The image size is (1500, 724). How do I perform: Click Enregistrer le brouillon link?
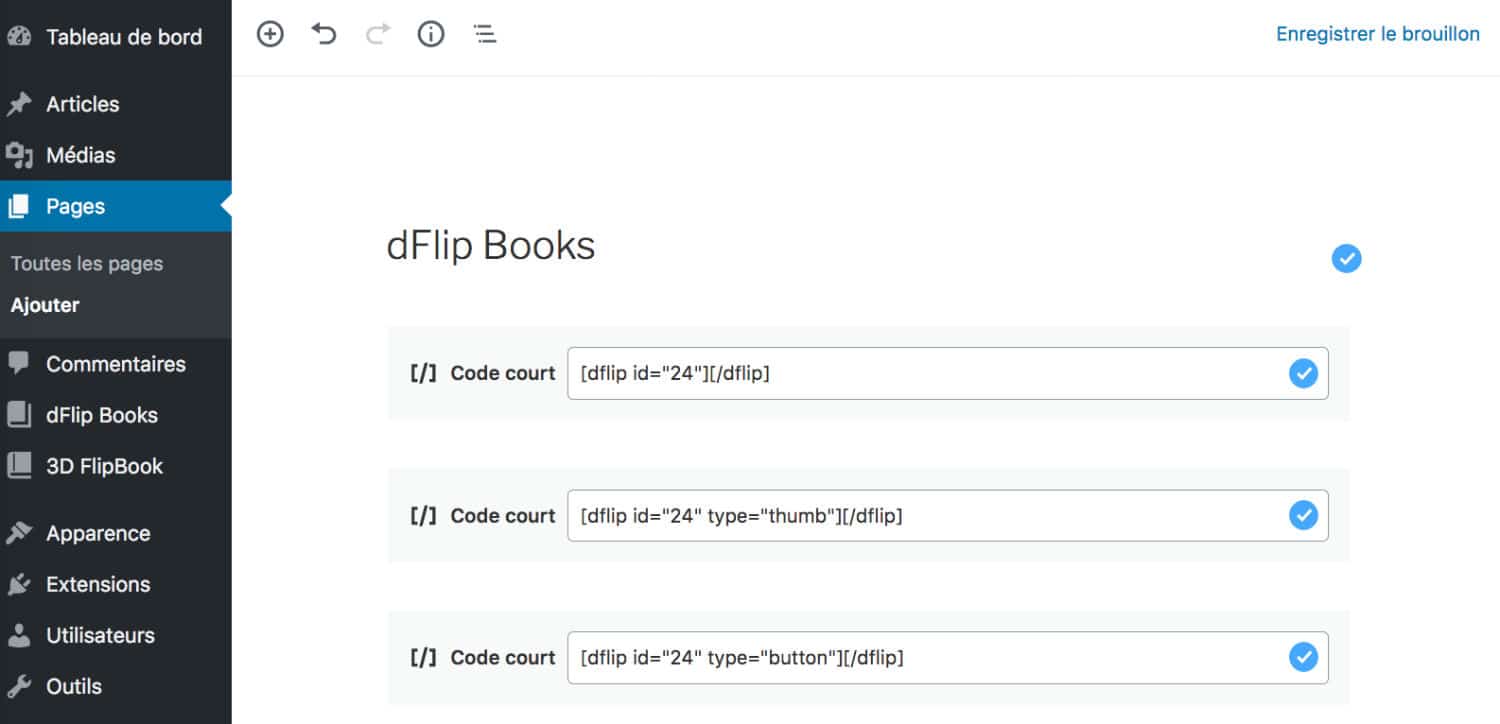coord(1377,34)
